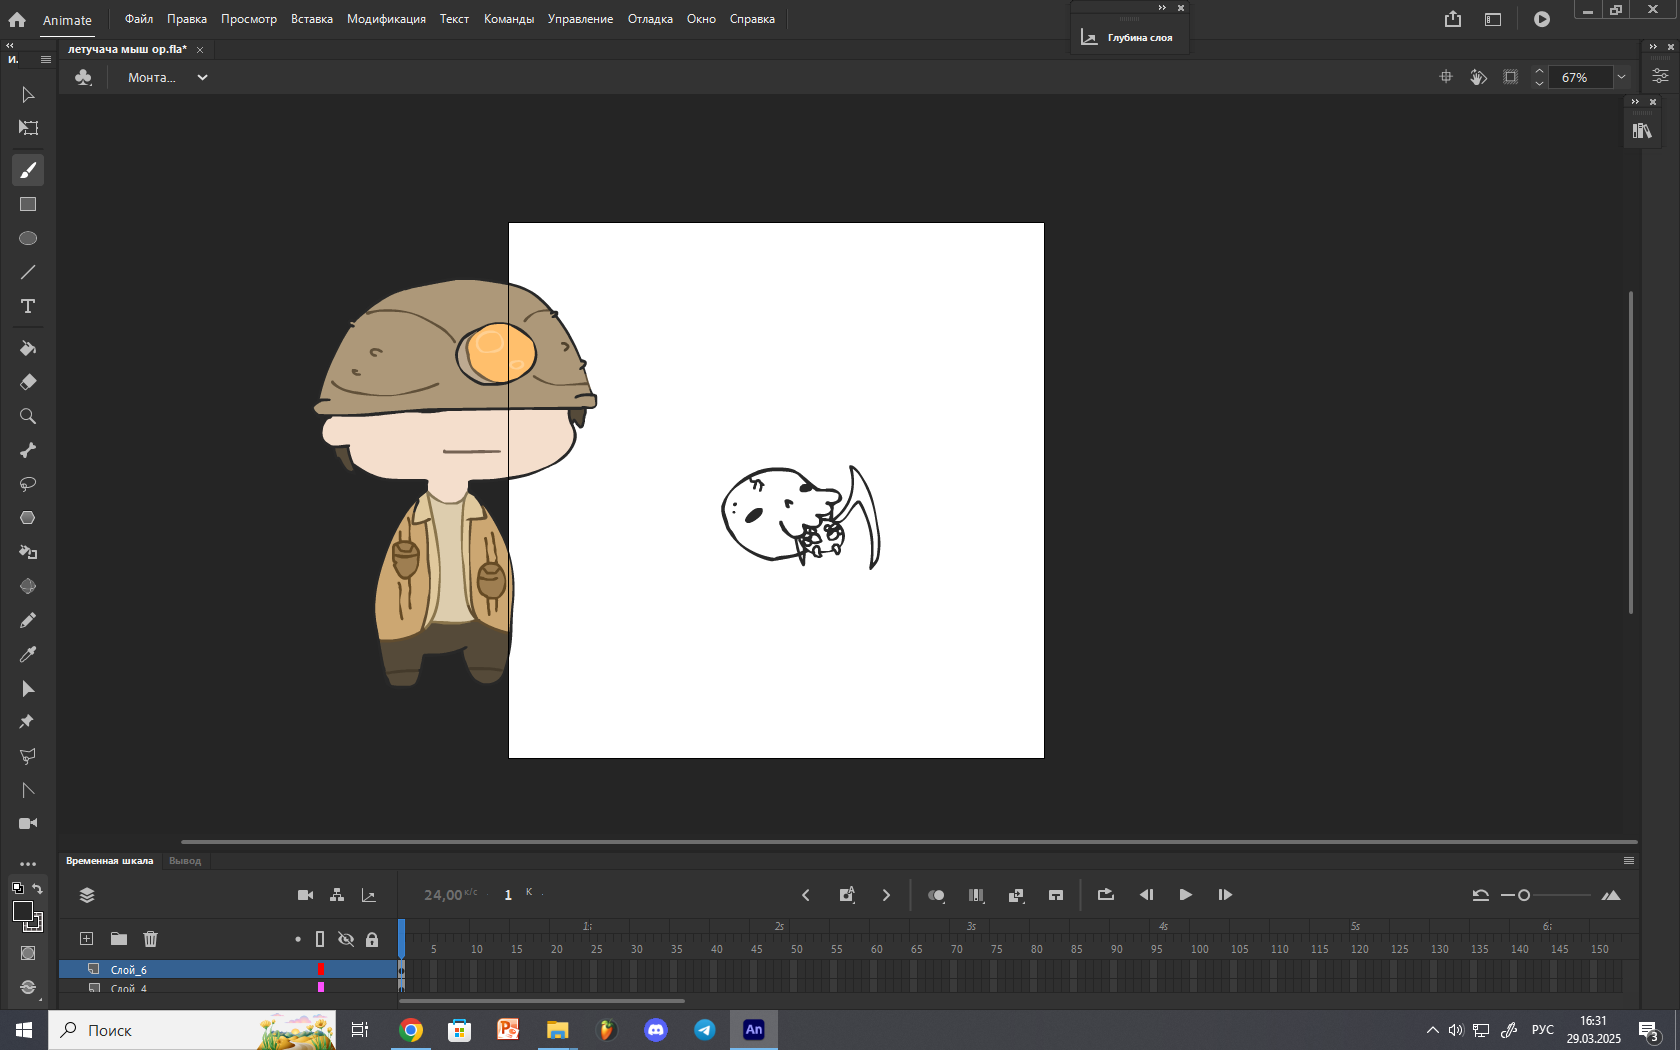Pick the Lasso tool

28,484
